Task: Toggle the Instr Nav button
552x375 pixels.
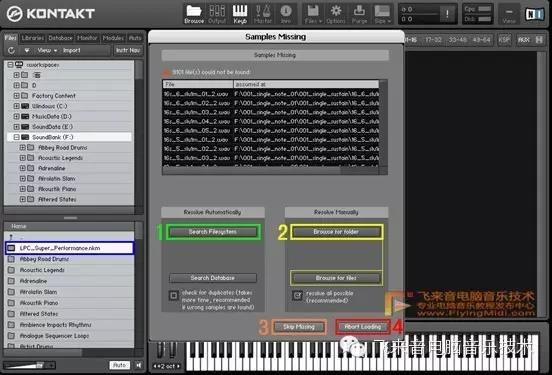Action: tap(128, 50)
